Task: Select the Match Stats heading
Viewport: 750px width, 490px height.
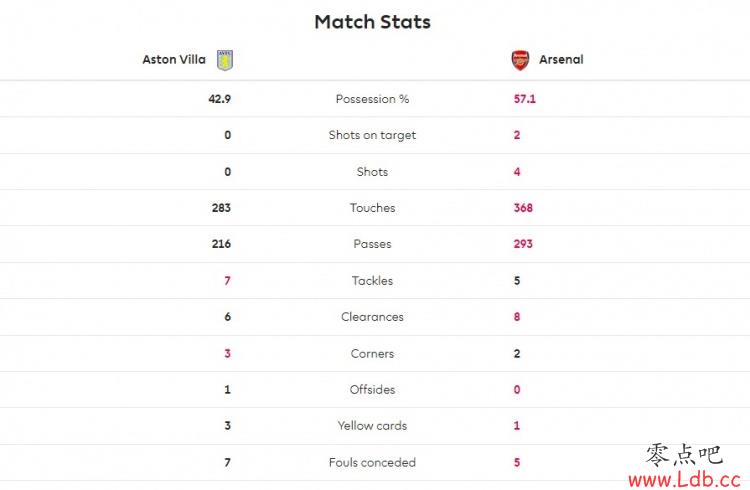Action: coord(373,22)
